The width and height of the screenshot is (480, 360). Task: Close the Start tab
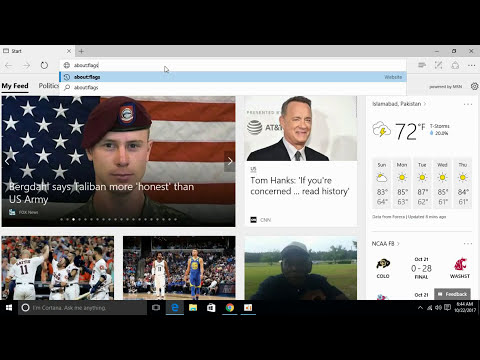click(x=69, y=51)
